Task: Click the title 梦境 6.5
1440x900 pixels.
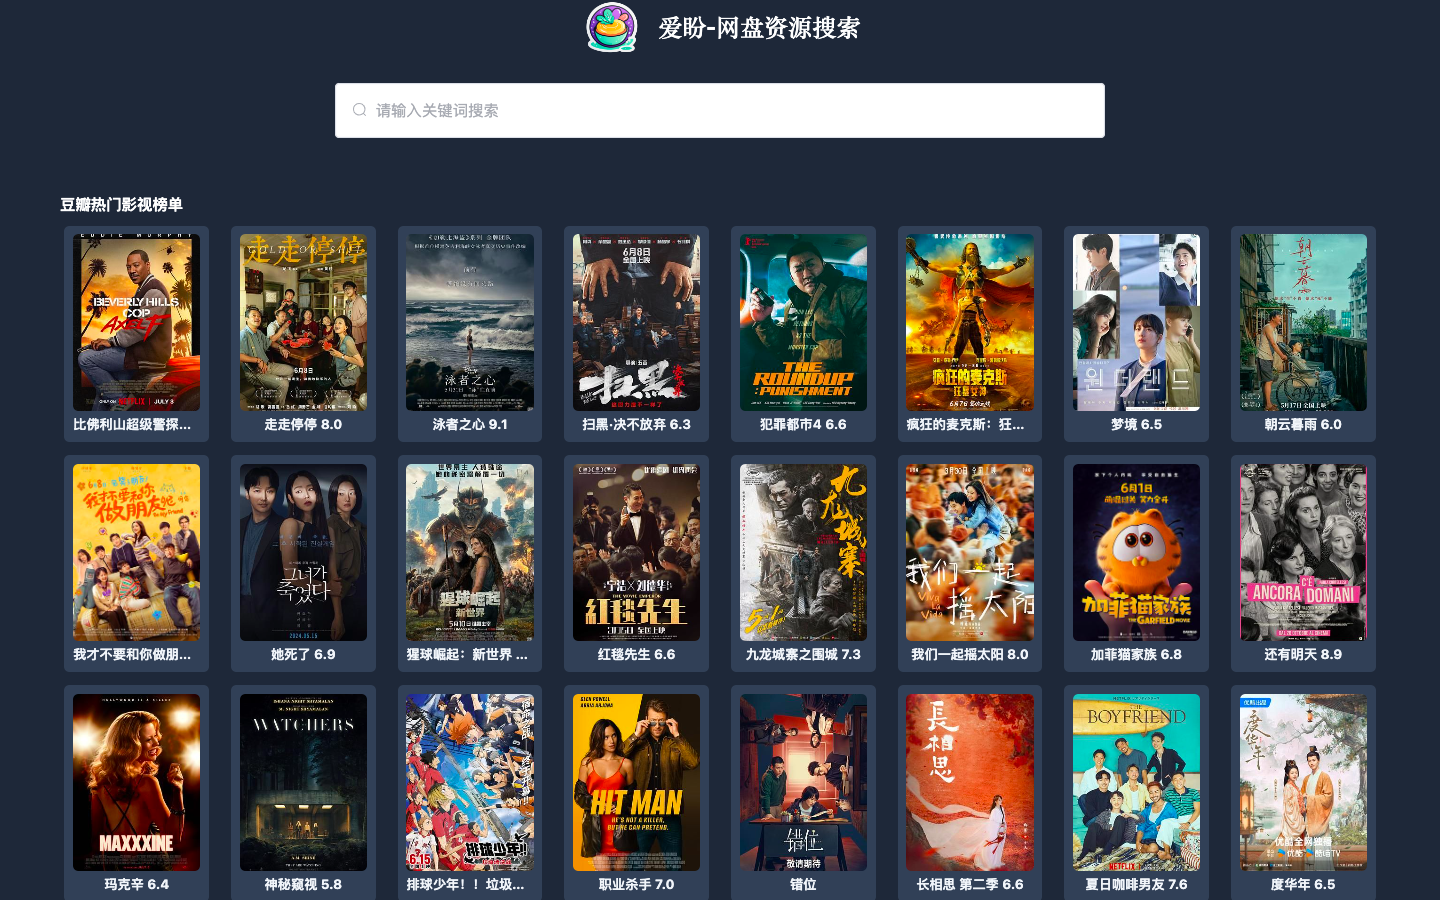Action: 1136,424
